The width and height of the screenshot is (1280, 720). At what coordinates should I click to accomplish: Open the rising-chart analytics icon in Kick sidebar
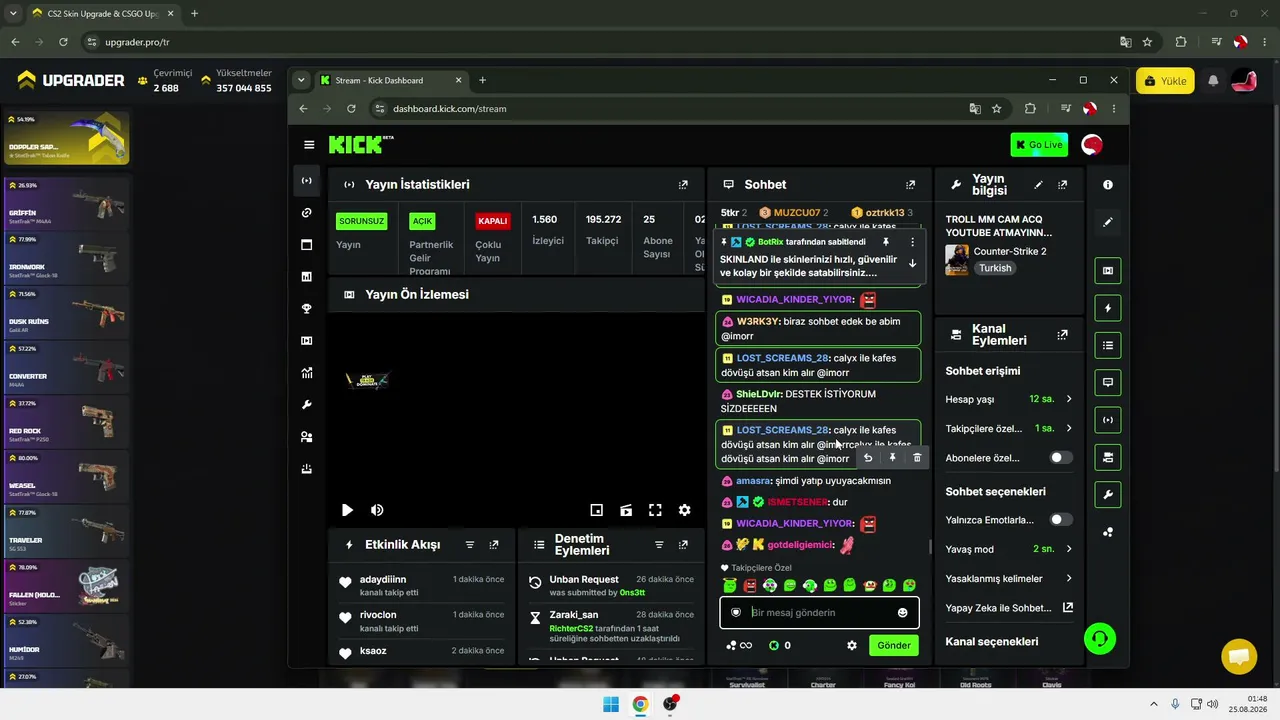point(307,373)
